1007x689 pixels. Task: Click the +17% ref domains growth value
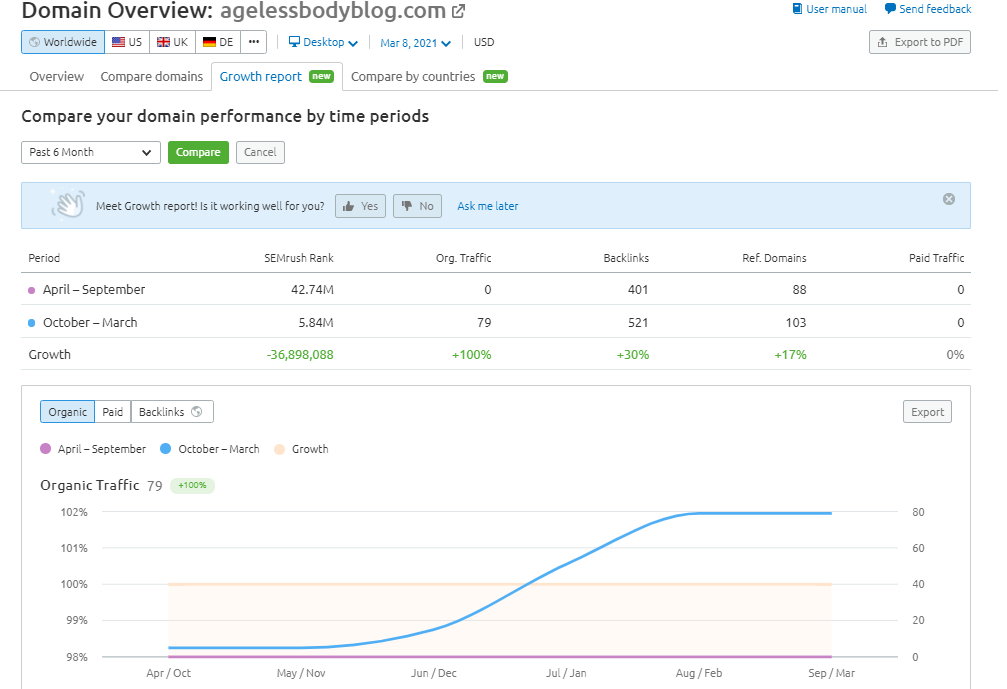click(790, 354)
